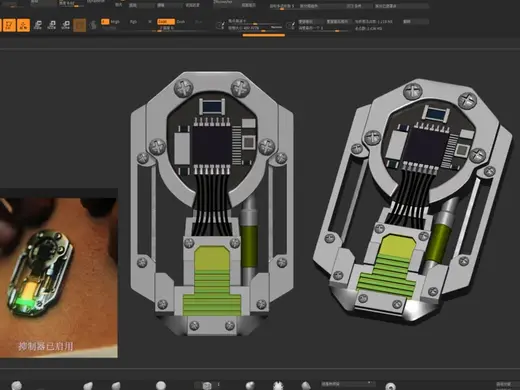520x390 pixels.
Task: Pick the third clay brush in bottom shelf
Action: tap(116, 386)
